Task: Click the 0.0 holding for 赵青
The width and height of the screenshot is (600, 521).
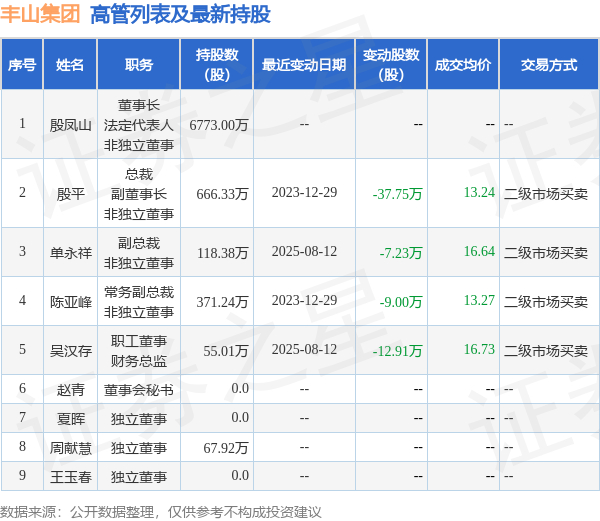Action: (240, 388)
